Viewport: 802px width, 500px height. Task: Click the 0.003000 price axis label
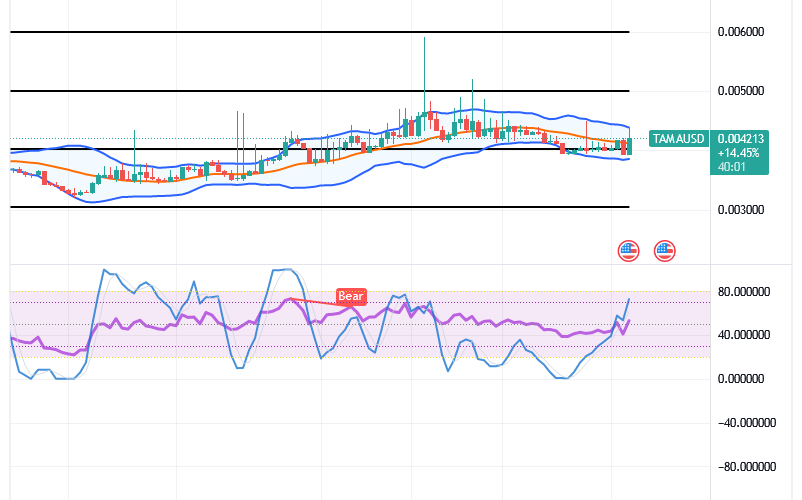tap(741, 210)
